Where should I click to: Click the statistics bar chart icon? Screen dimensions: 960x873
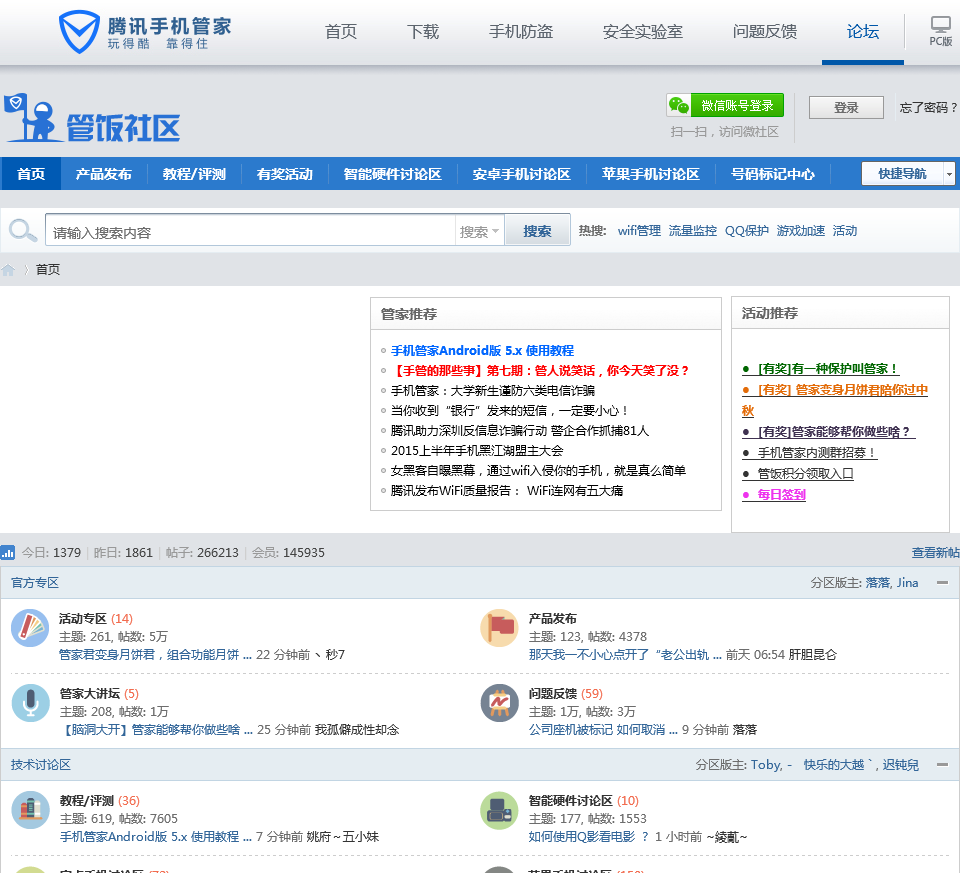pos(8,553)
